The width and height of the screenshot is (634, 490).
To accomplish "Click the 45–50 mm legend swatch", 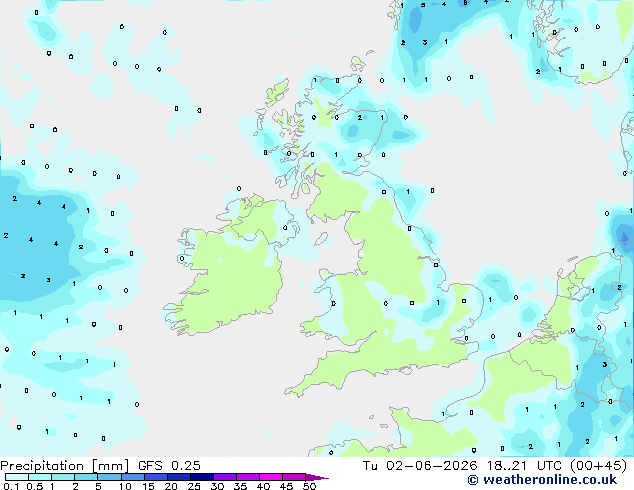I will pos(294,477).
